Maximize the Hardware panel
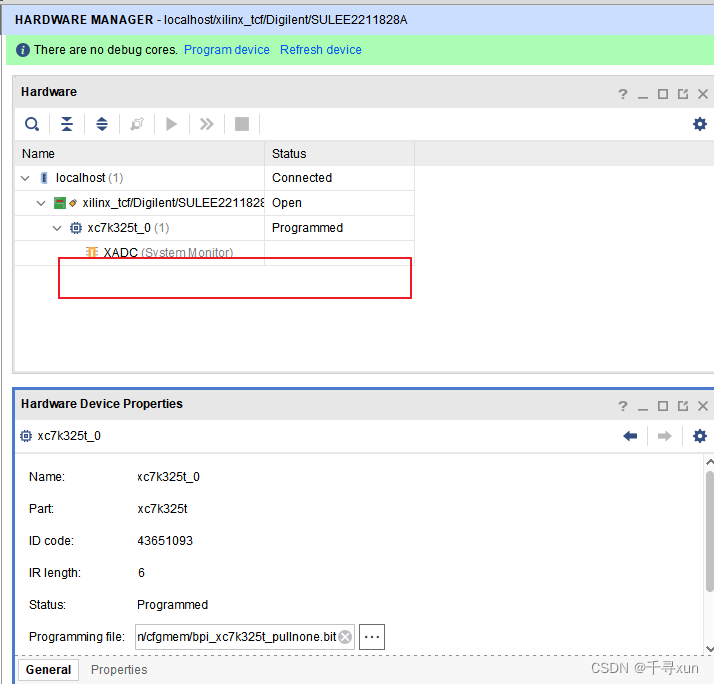 (663, 94)
